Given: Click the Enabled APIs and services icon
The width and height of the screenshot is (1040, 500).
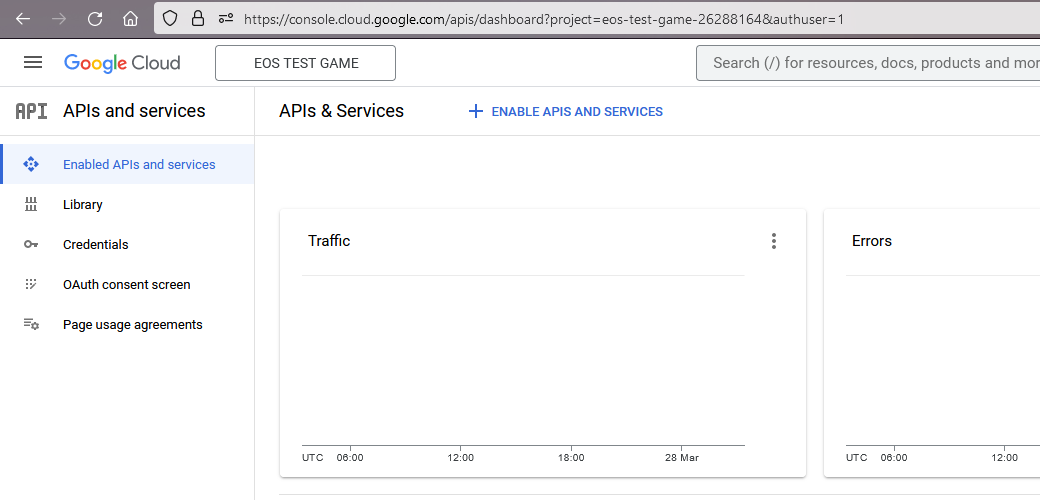Looking at the screenshot, I should pos(31,164).
